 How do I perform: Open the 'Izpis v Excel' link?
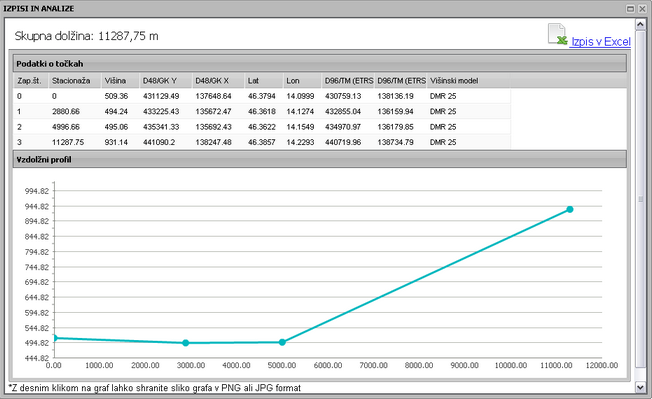pyautogui.click(x=600, y=42)
